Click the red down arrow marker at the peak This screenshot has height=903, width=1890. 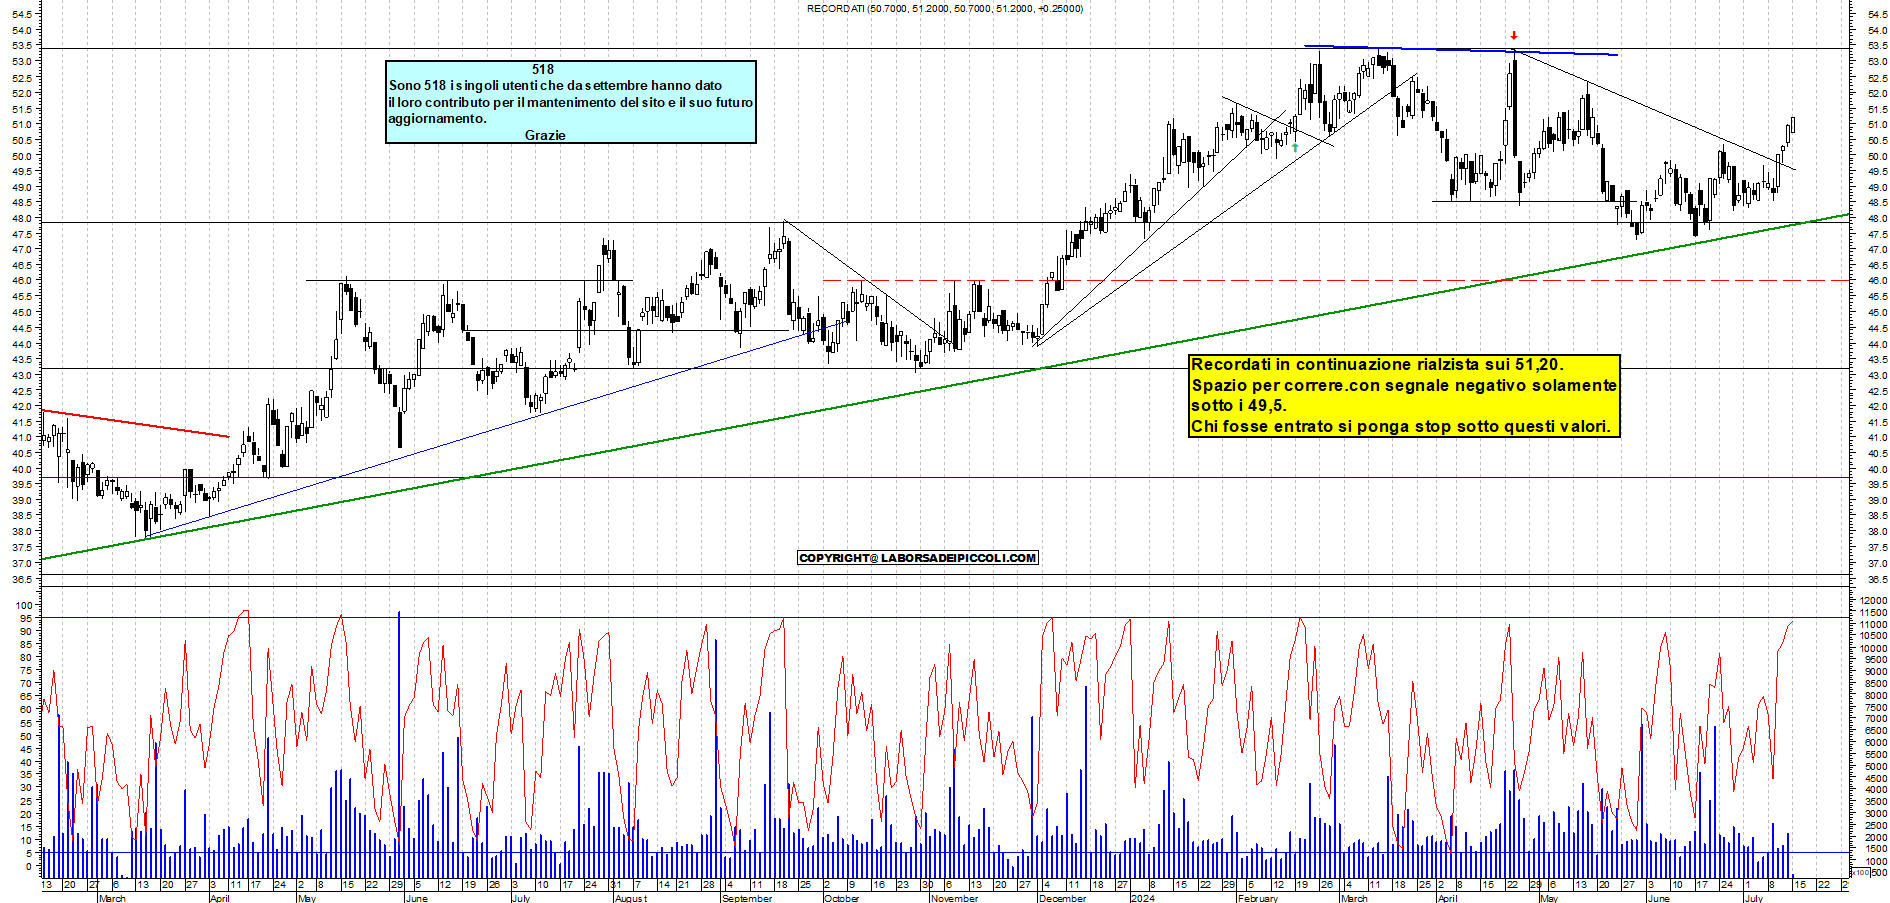click(1514, 36)
